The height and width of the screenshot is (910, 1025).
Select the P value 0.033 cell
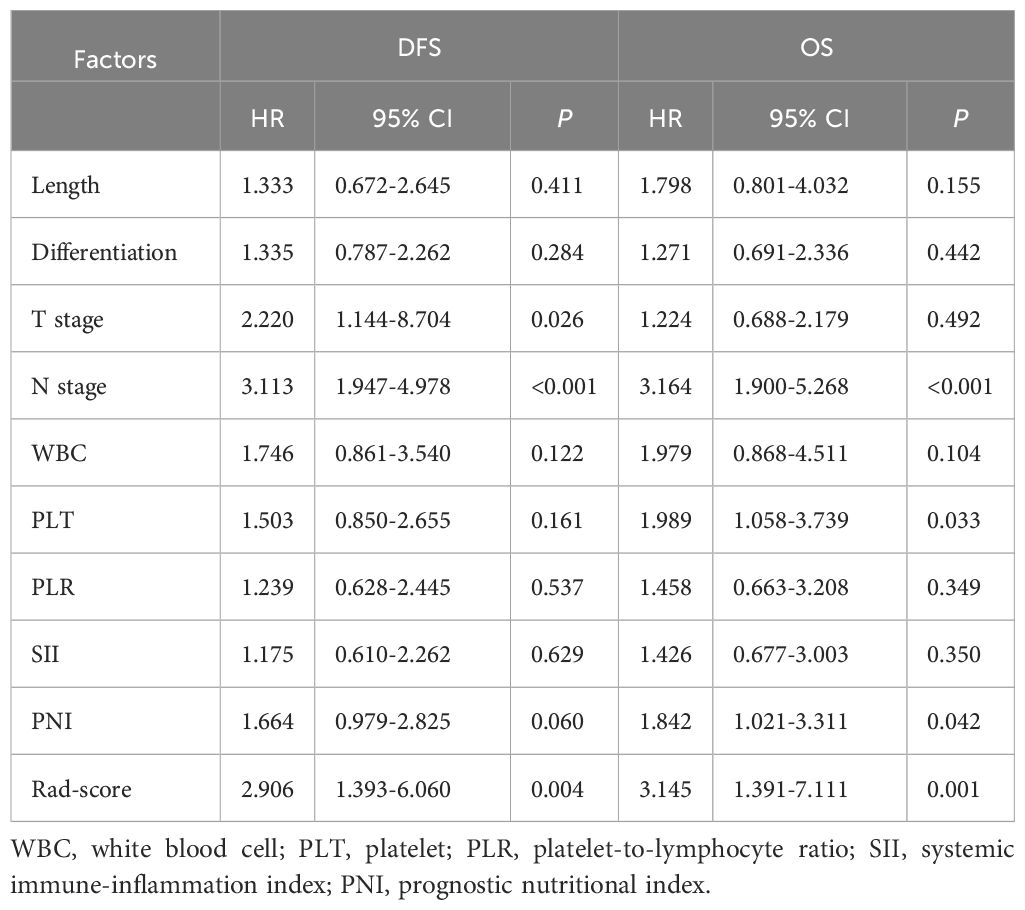[959, 520]
